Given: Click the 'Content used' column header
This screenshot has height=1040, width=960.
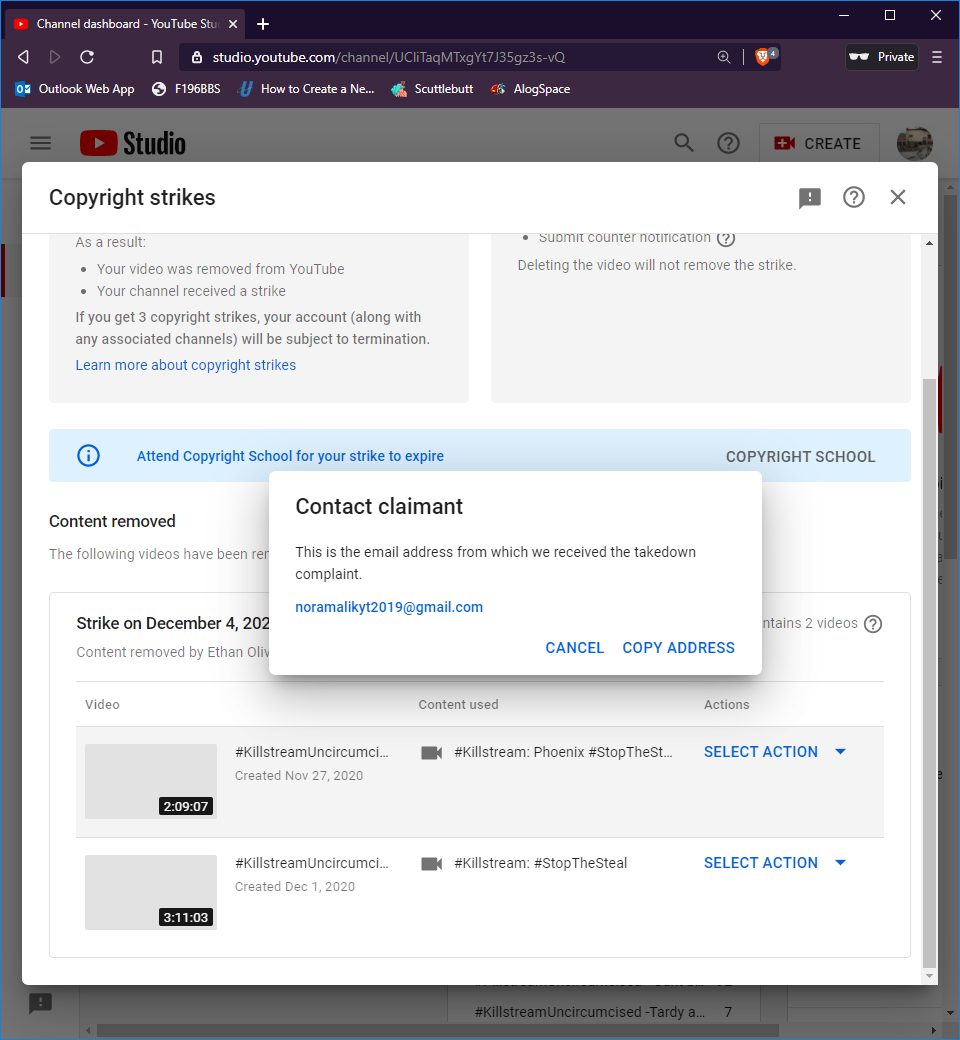Looking at the screenshot, I should tap(458, 704).
